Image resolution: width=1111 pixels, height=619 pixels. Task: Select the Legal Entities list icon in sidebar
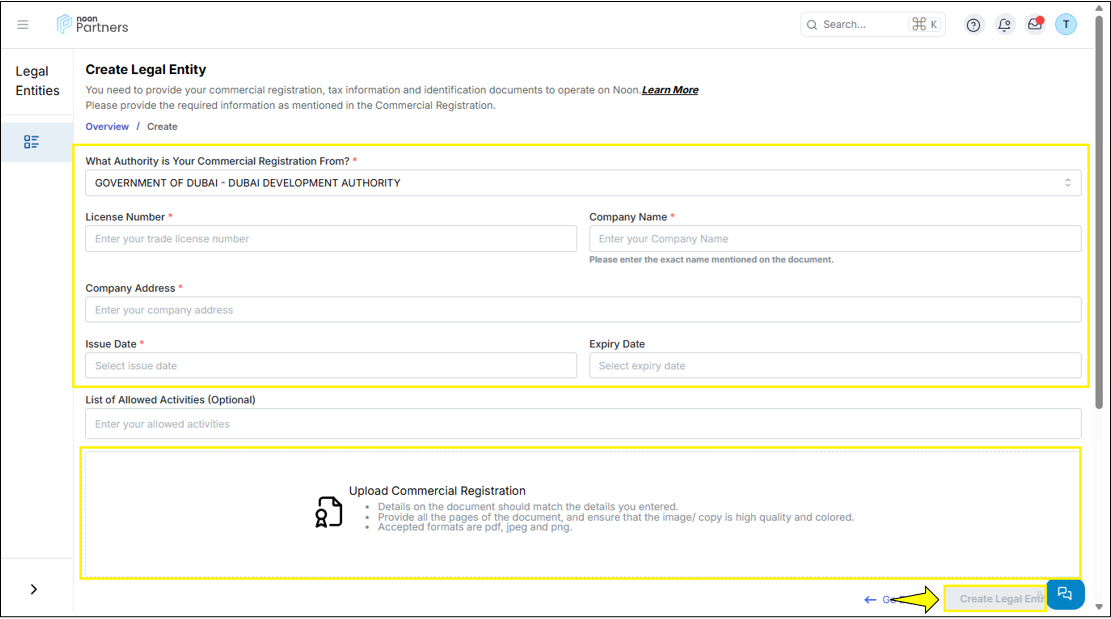32,142
